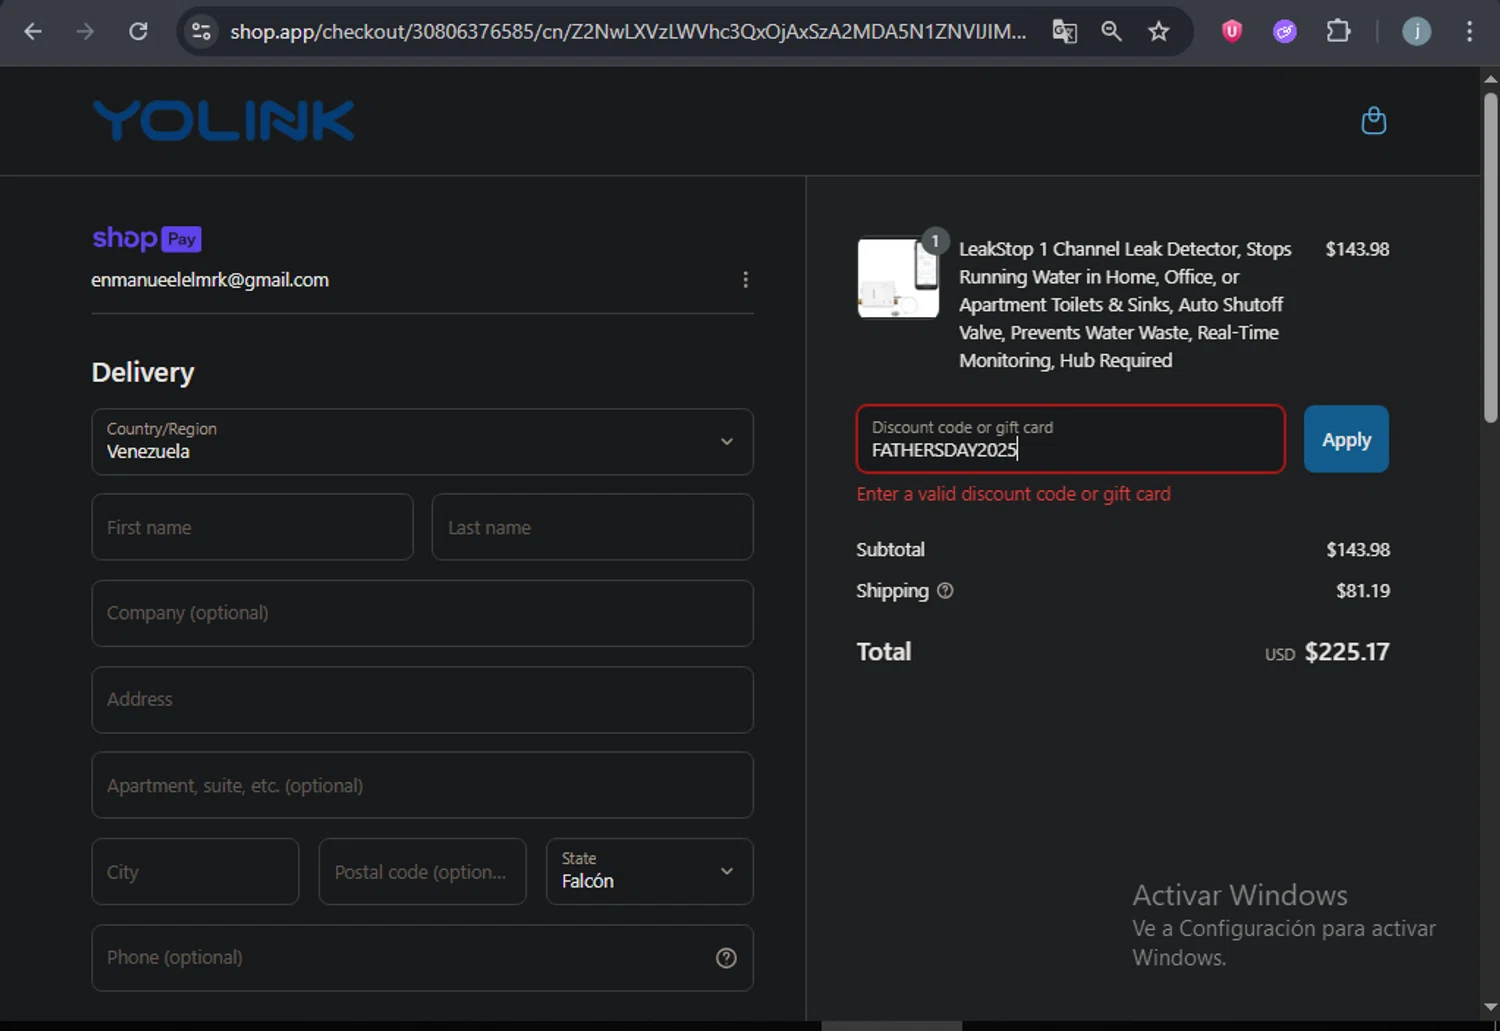This screenshot has height=1031, width=1500.
Task: Click the scroll down arrow
Action: (x=1490, y=1008)
